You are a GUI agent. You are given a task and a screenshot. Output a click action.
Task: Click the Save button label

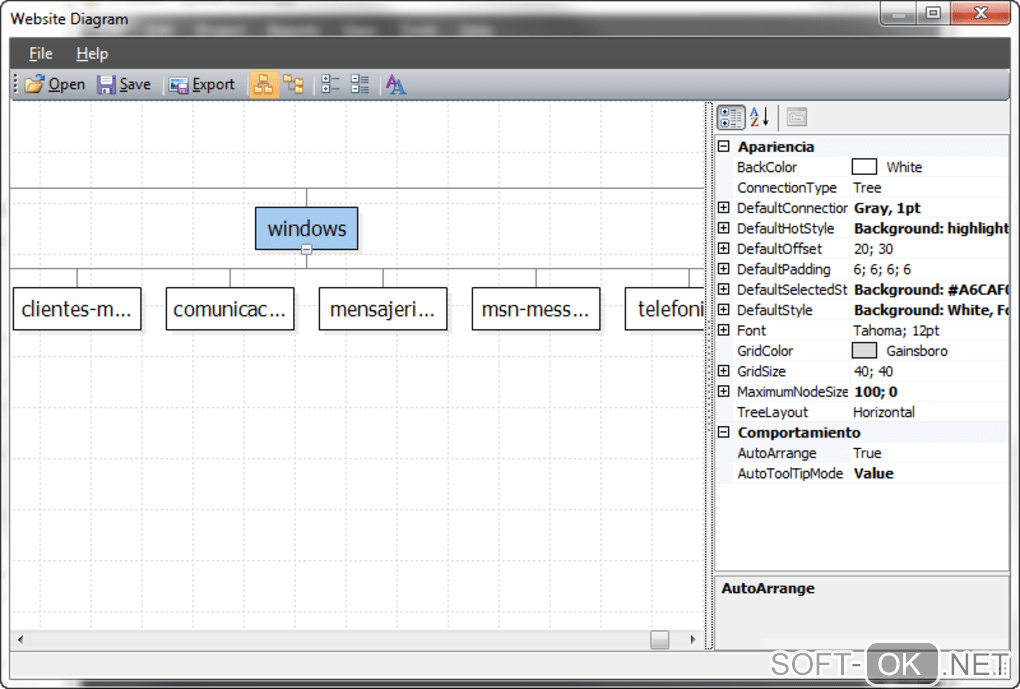[x=135, y=85]
